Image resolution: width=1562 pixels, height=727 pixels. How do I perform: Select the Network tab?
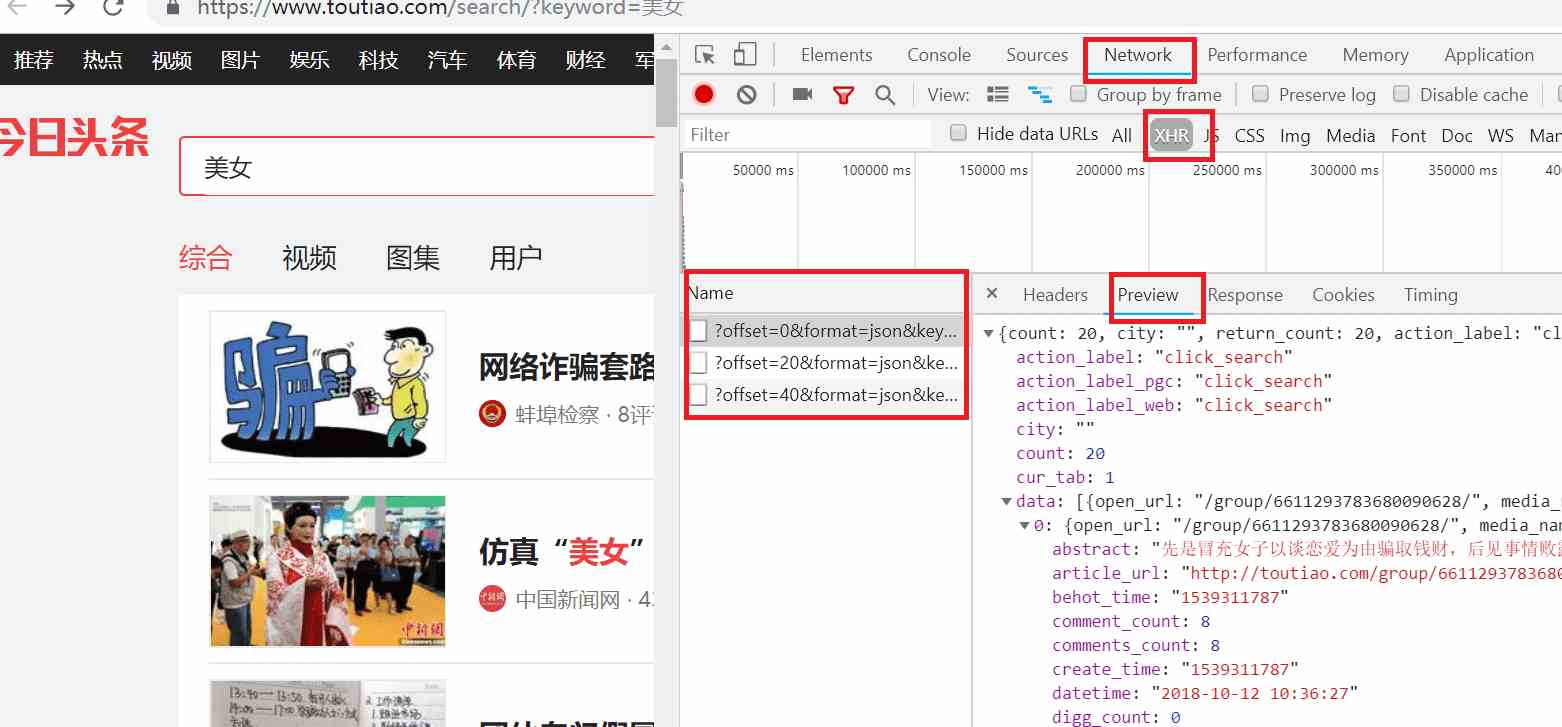coord(1138,55)
